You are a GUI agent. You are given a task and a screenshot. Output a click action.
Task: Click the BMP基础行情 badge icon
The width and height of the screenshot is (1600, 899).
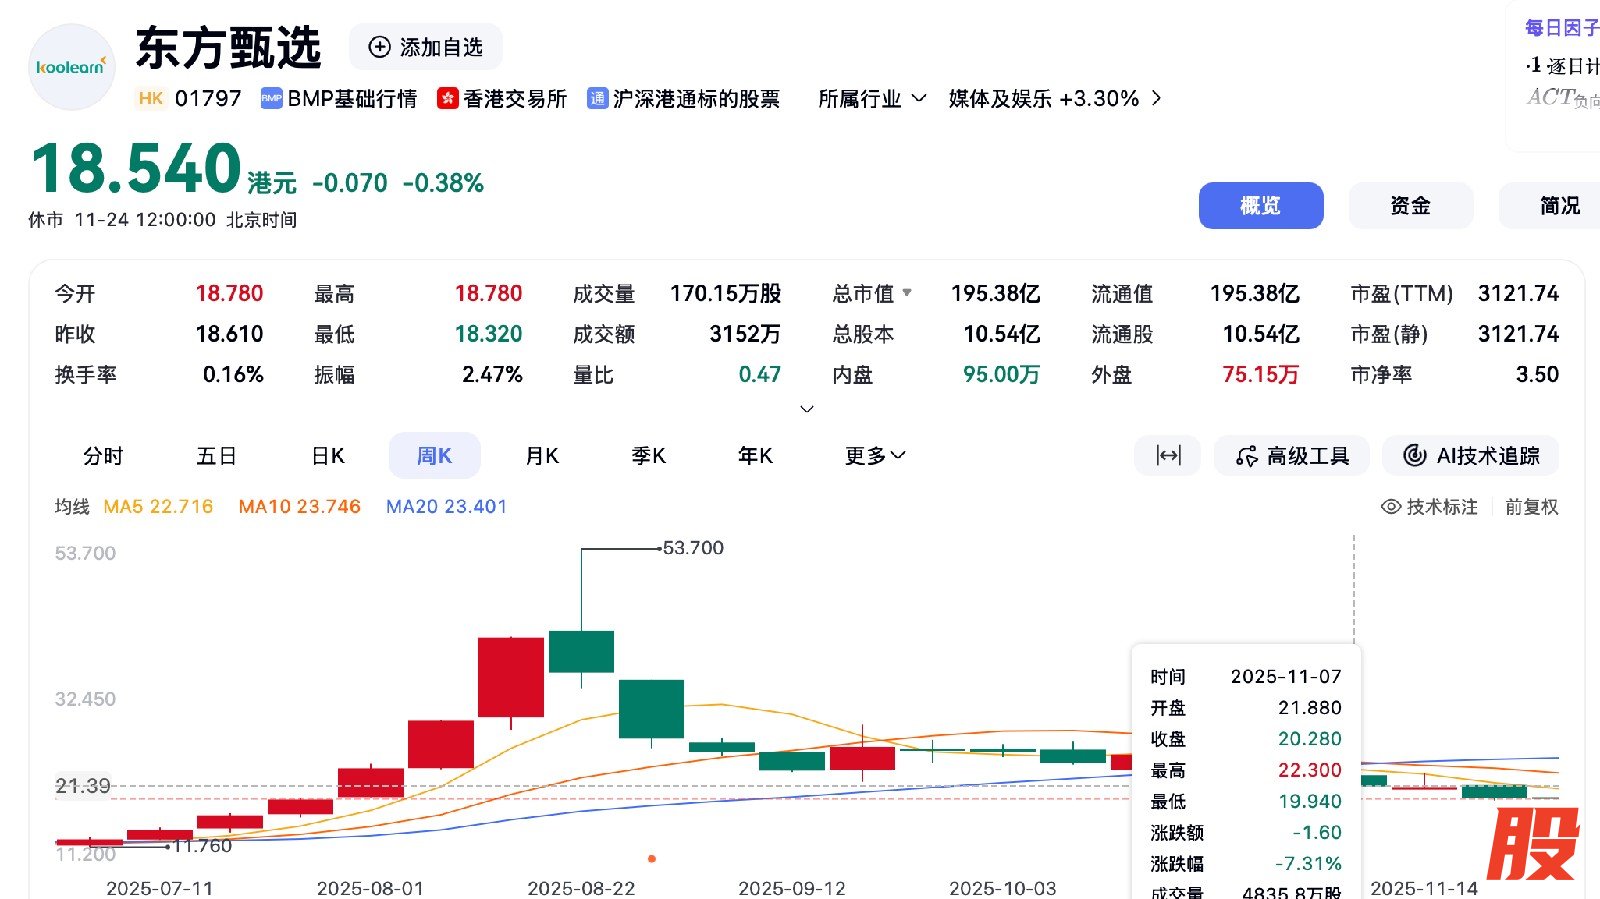[x=271, y=98]
